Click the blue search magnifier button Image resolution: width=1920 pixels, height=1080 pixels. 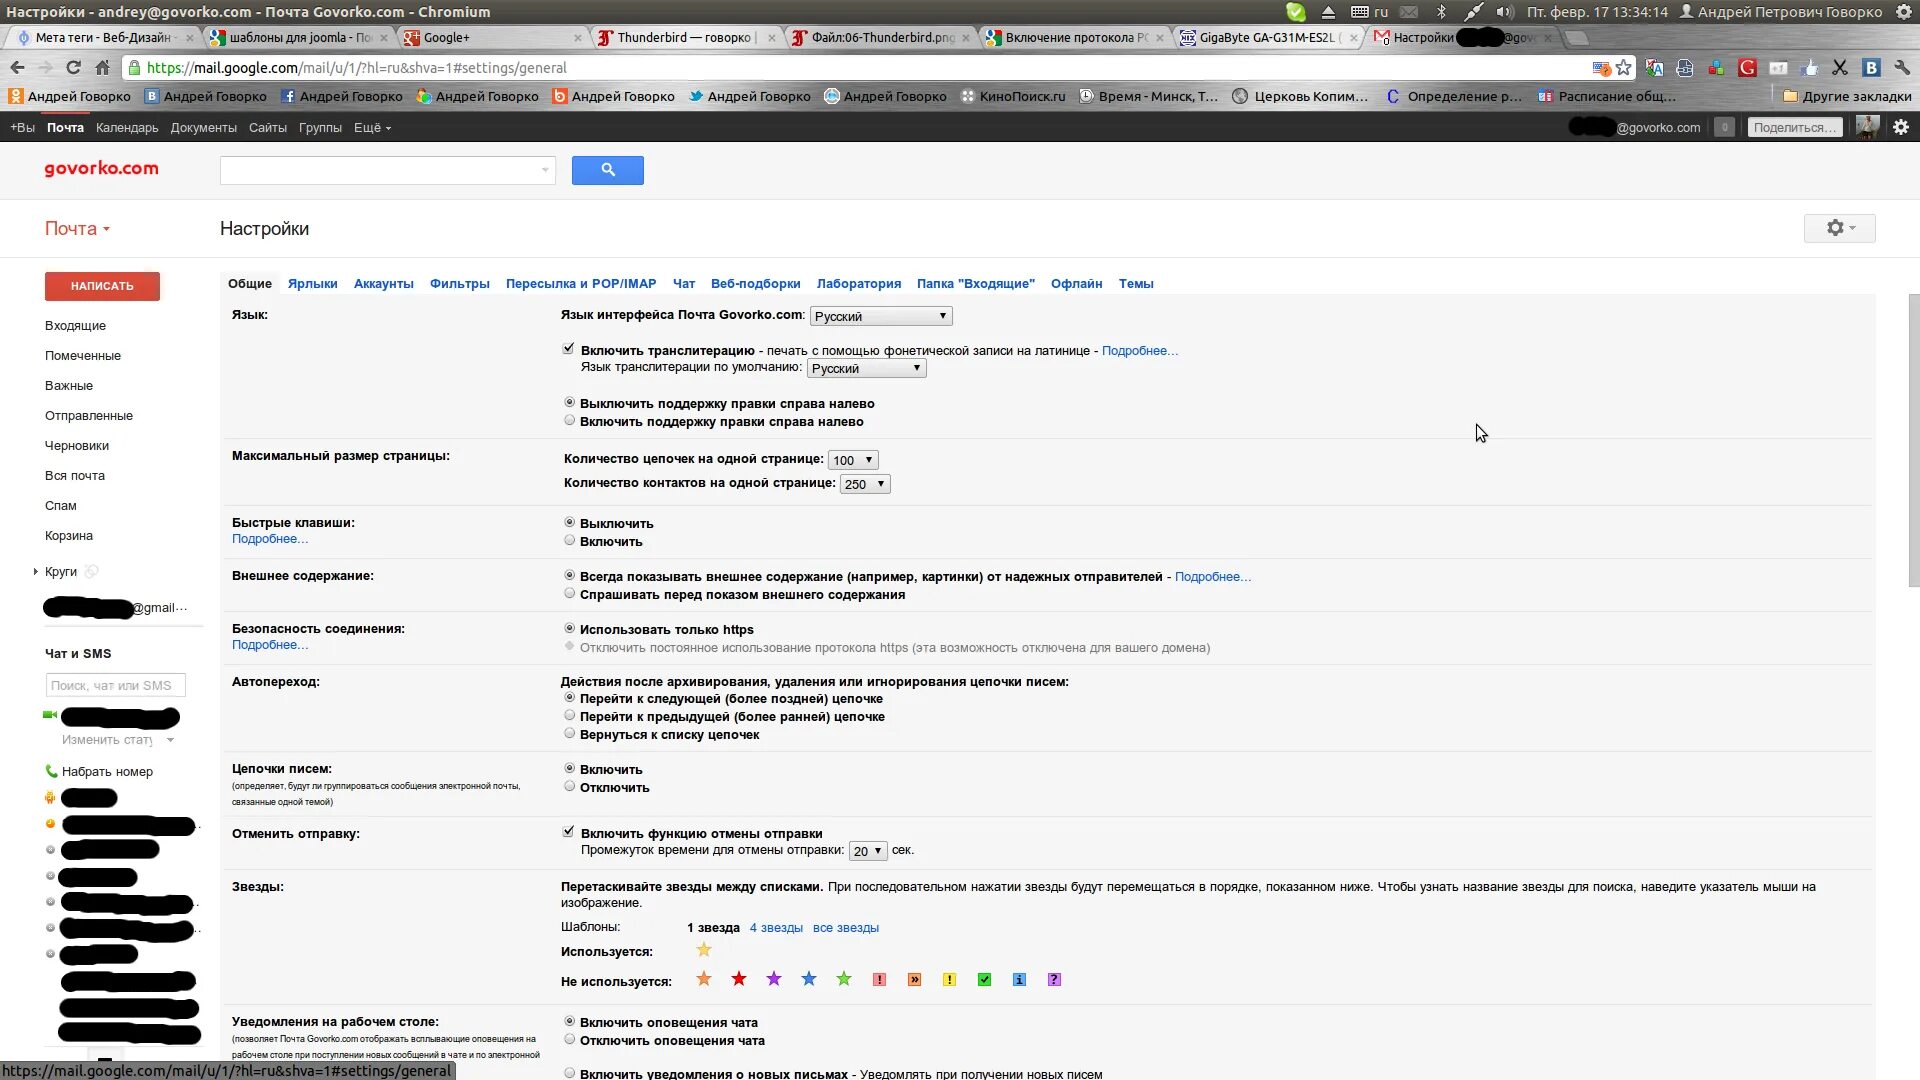click(607, 170)
